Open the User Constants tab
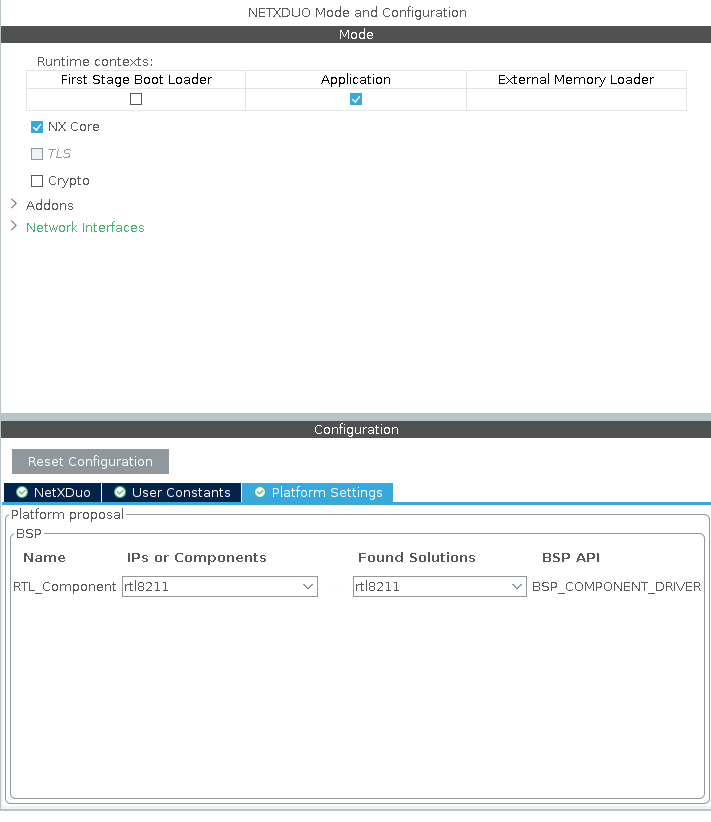This screenshot has width=711, height=822. coord(171,492)
